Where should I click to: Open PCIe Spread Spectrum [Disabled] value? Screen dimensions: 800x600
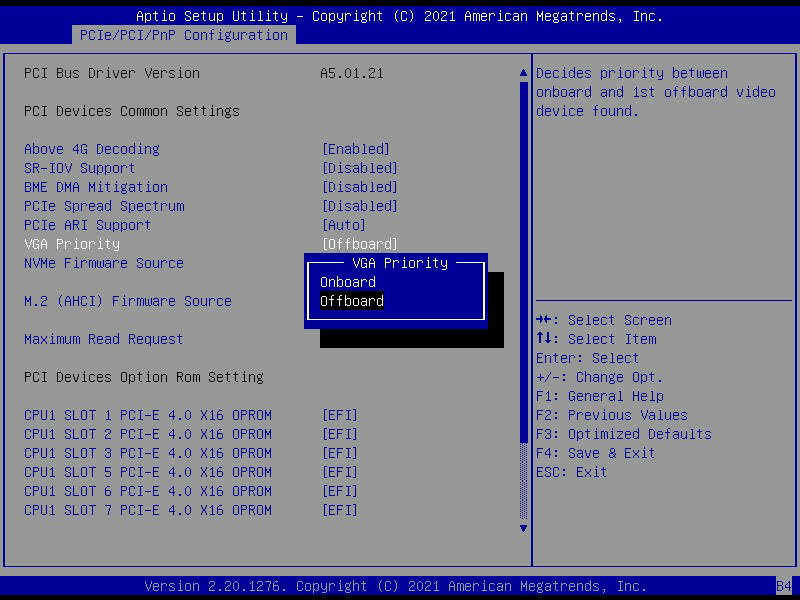click(x=360, y=206)
